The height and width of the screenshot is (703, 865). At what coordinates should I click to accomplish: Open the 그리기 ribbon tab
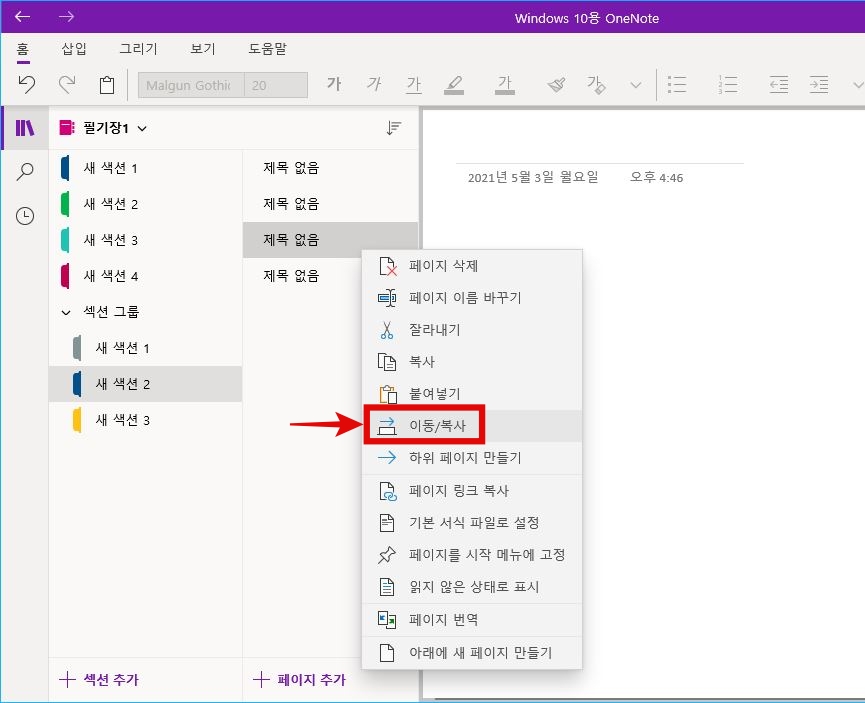[x=138, y=49]
